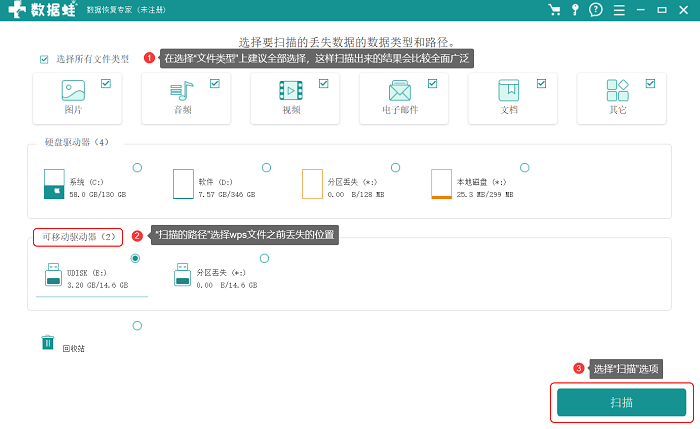Click the 58.0 GB/130 GB text
Image resolution: width=700 pixels, height=429 pixels.
(x=98, y=195)
